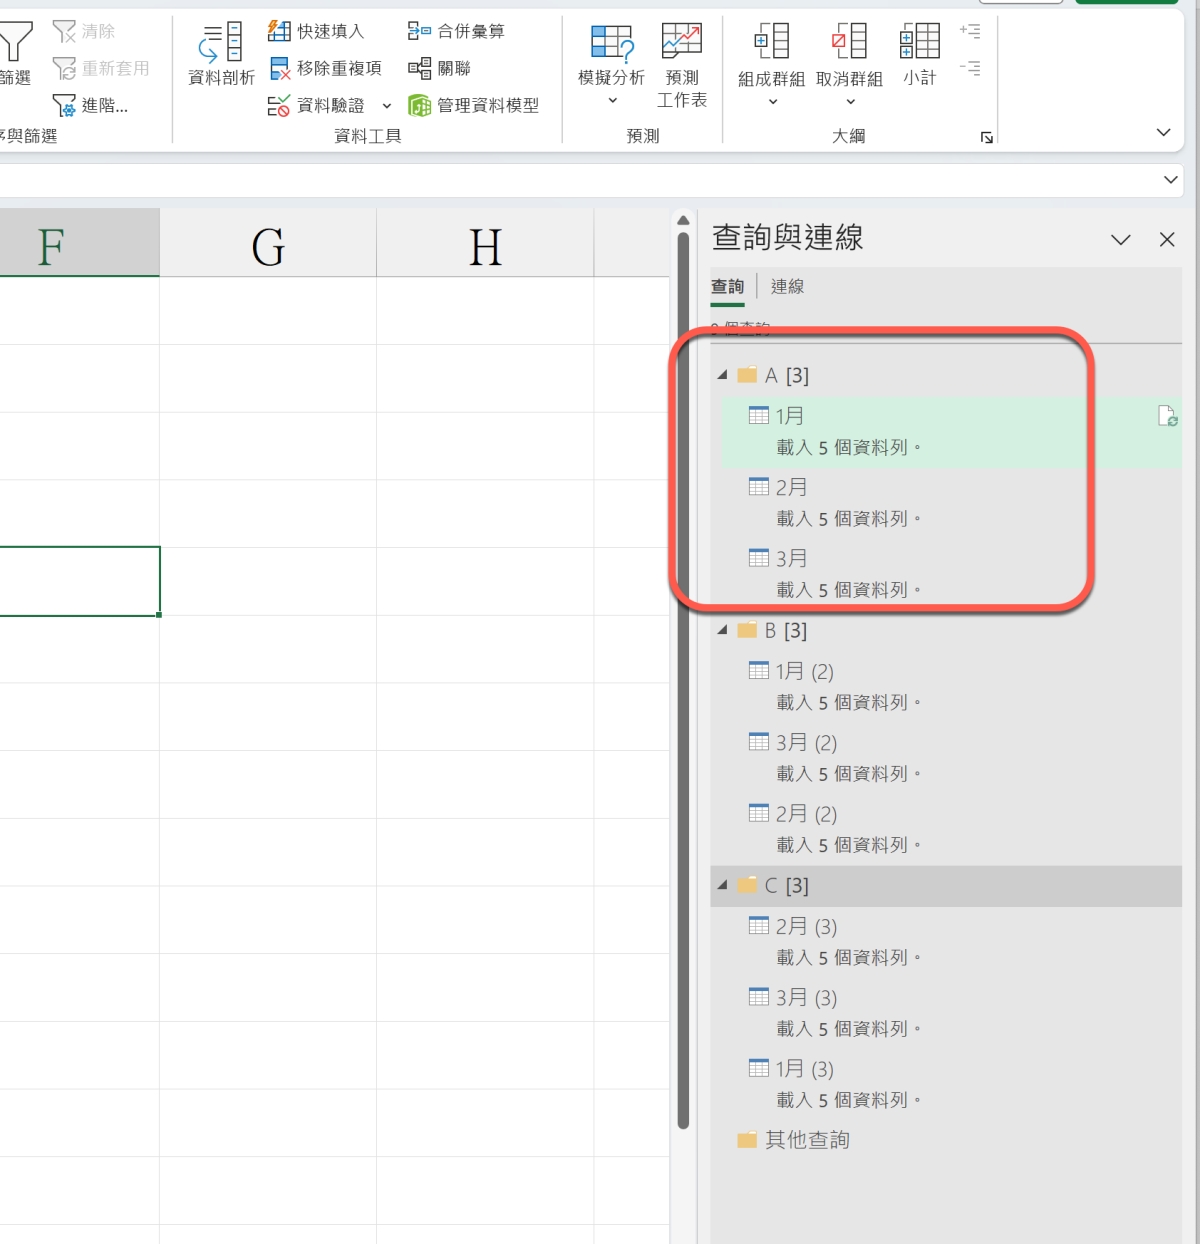Click 小計 Subtotal

[919, 54]
